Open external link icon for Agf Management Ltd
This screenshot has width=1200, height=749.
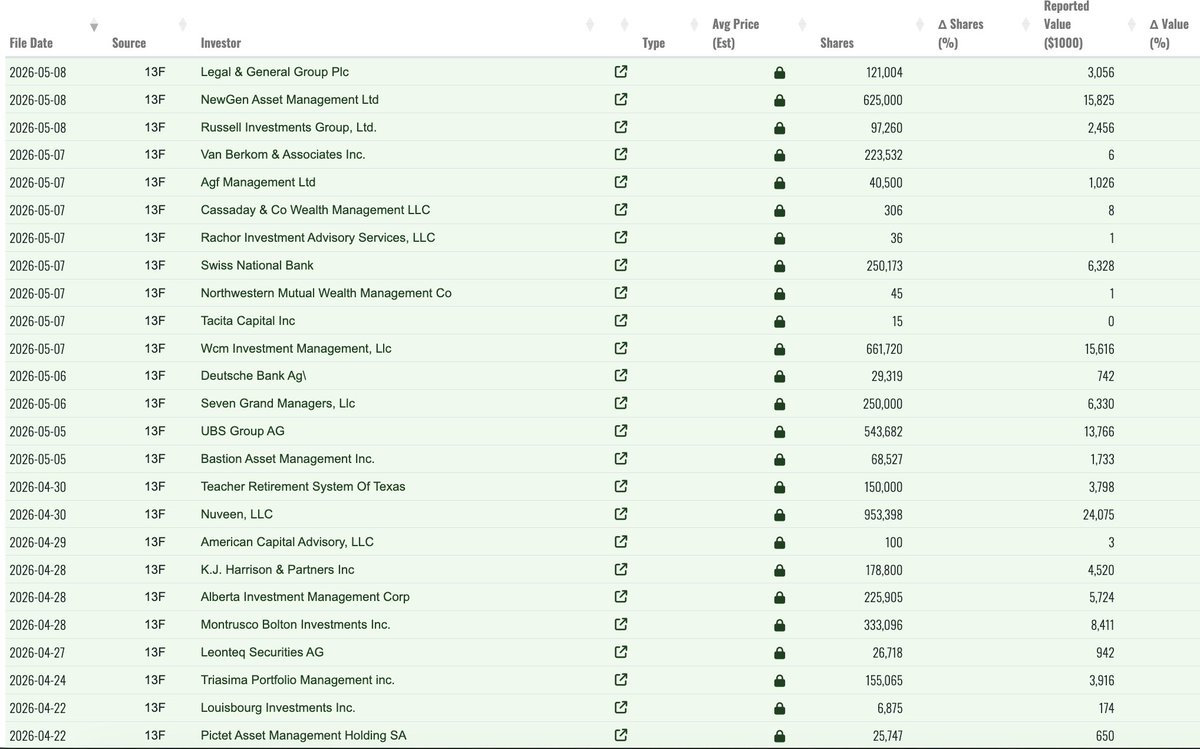(x=621, y=183)
